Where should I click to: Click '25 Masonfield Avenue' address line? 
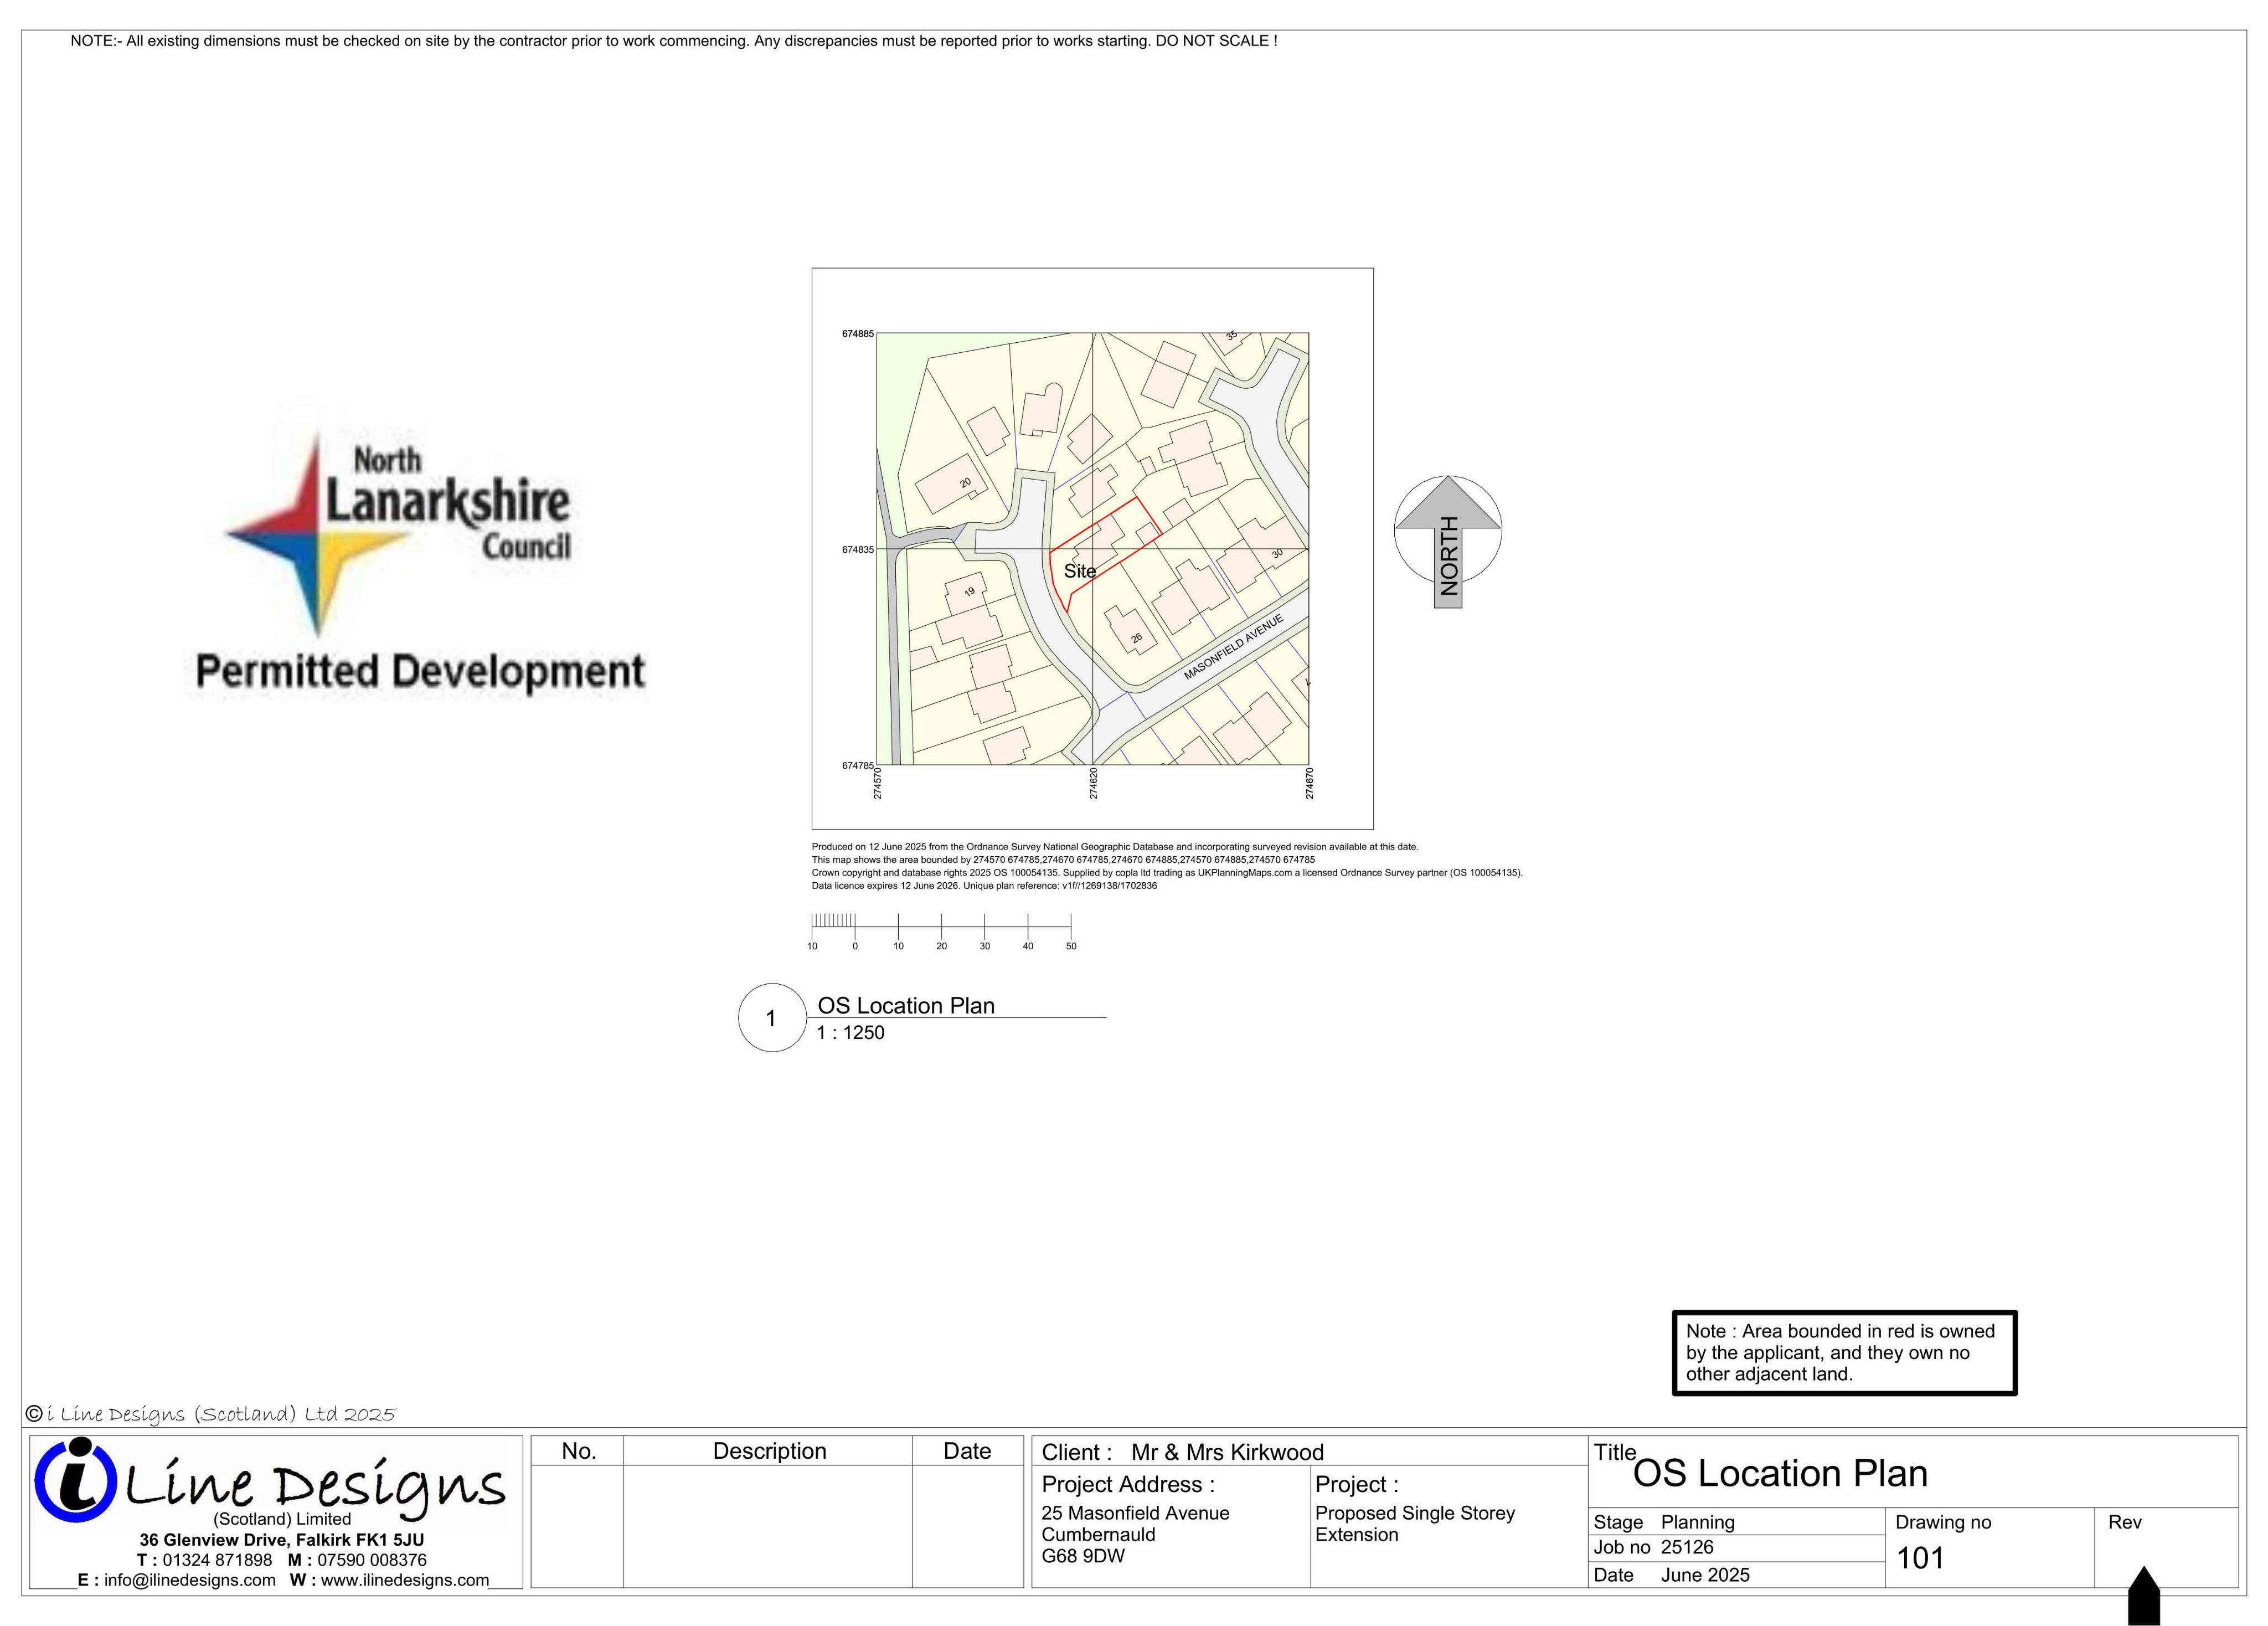pos(1135,1513)
